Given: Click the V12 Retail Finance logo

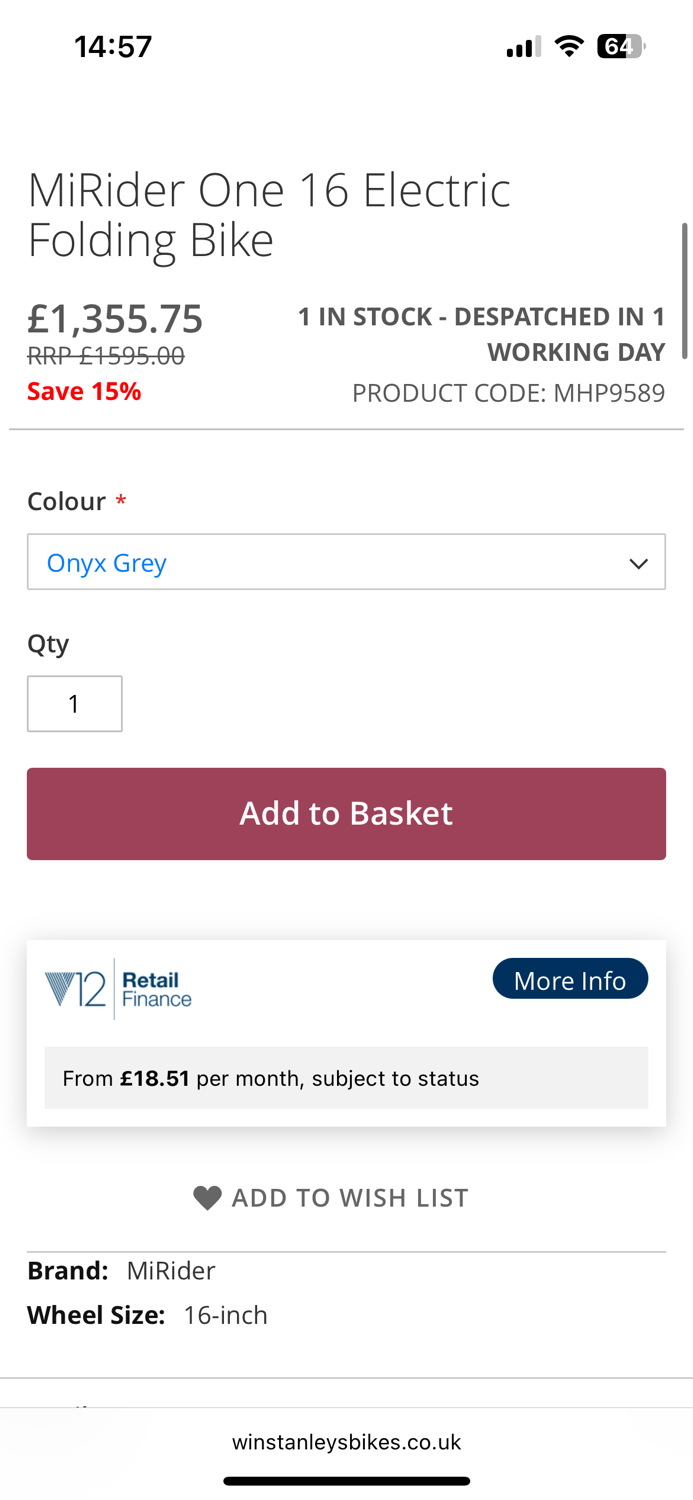Looking at the screenshot, I should point(118,989).
